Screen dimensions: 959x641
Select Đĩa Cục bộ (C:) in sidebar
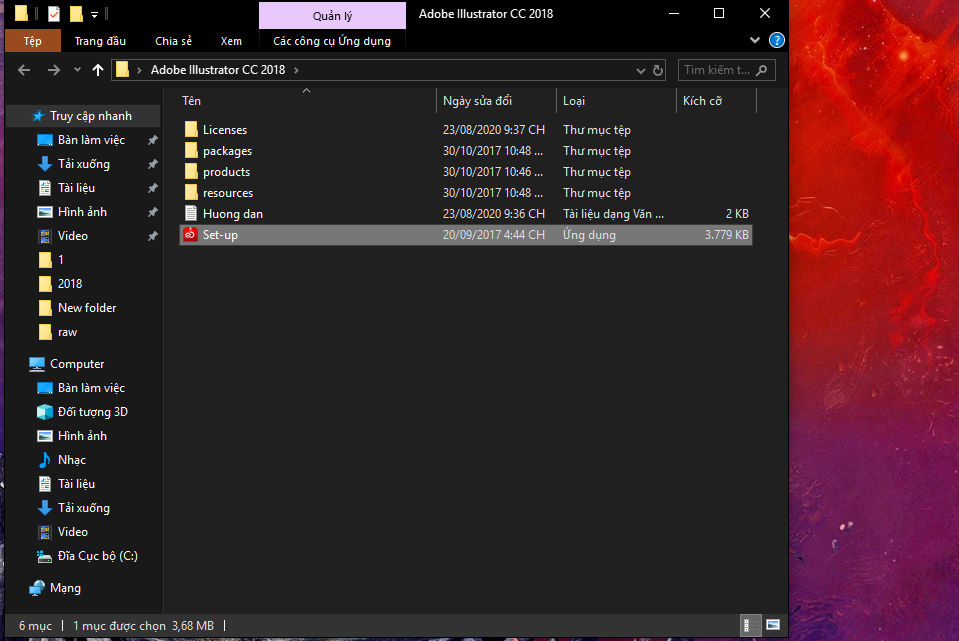pos(97,556)
